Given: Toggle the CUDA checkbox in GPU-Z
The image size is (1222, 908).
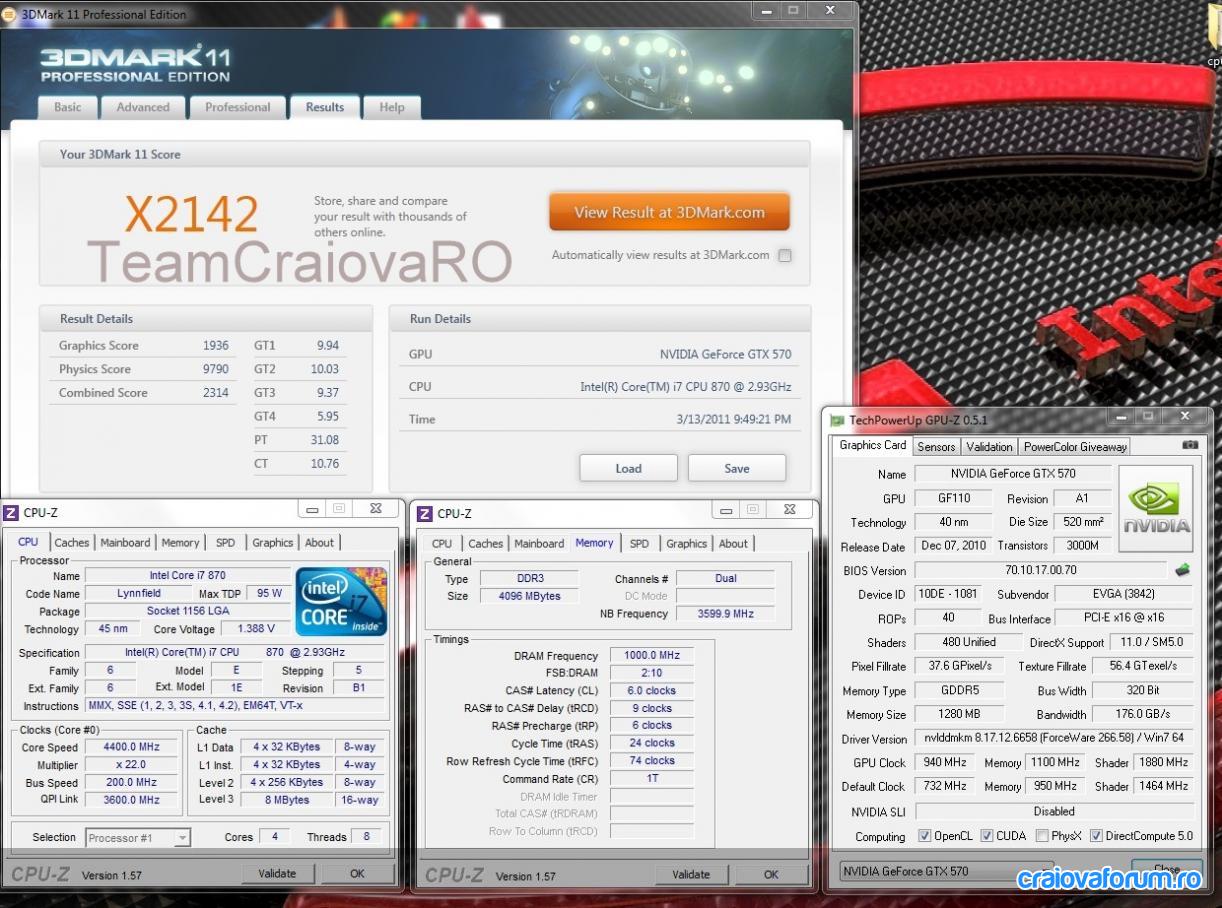Looking at the screenshot, I should pyautogui.click(x=987, y=836).
